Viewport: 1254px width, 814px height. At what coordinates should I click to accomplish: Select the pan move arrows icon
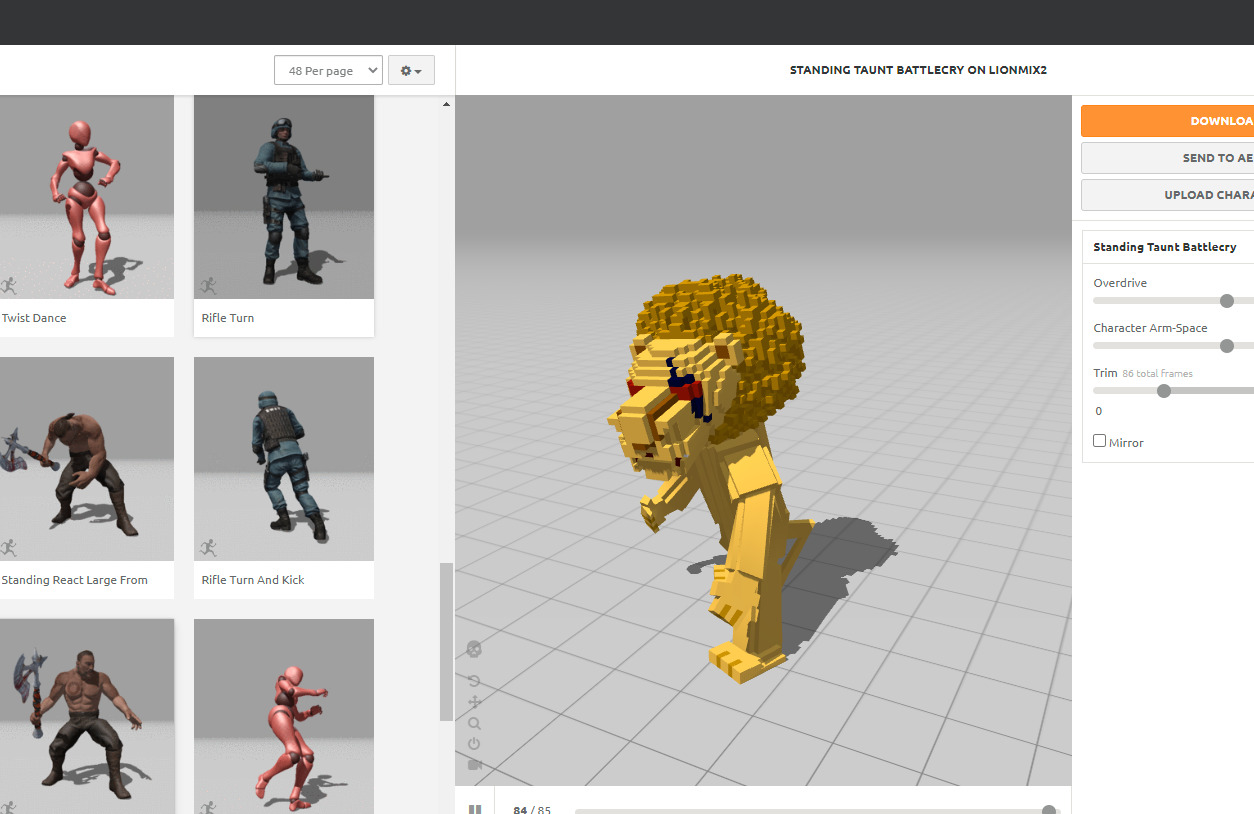click(x=474, y=702)
